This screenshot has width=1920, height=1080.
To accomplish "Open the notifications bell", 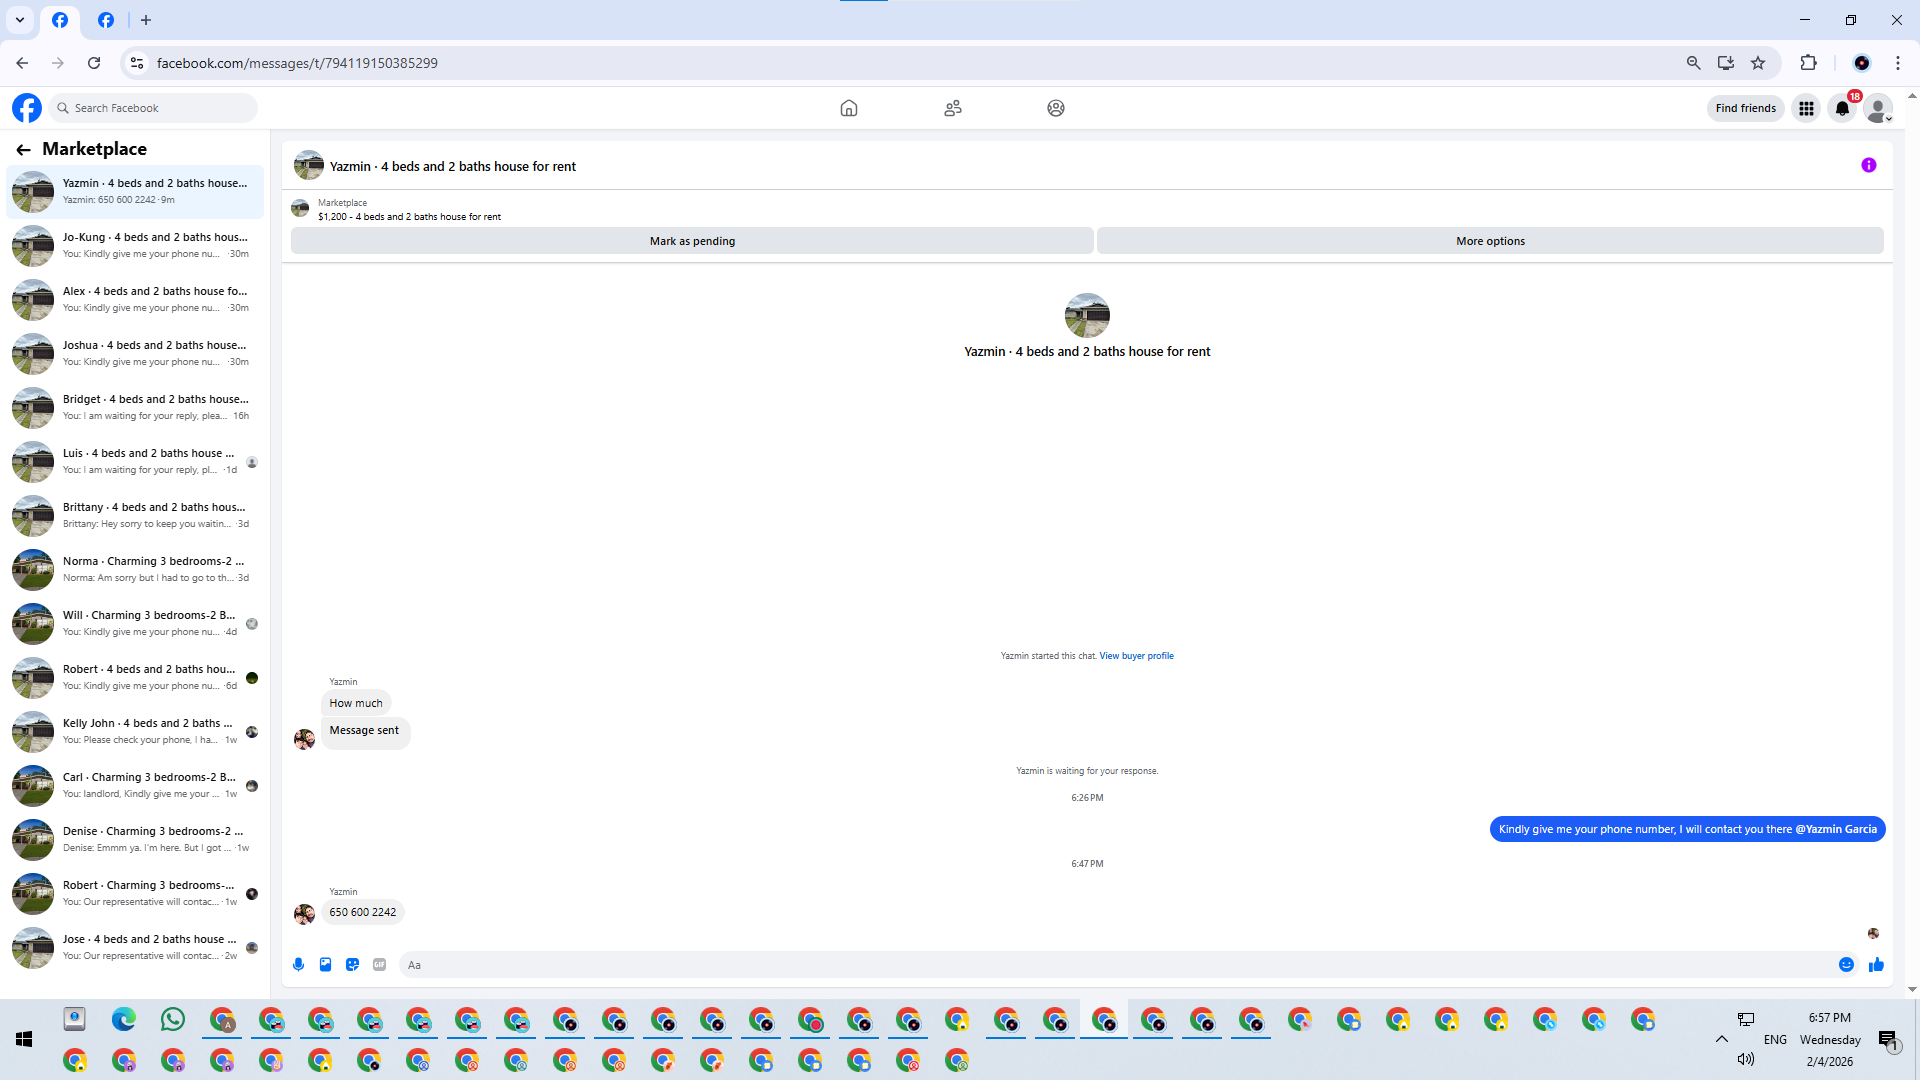I will point(1842,108).
